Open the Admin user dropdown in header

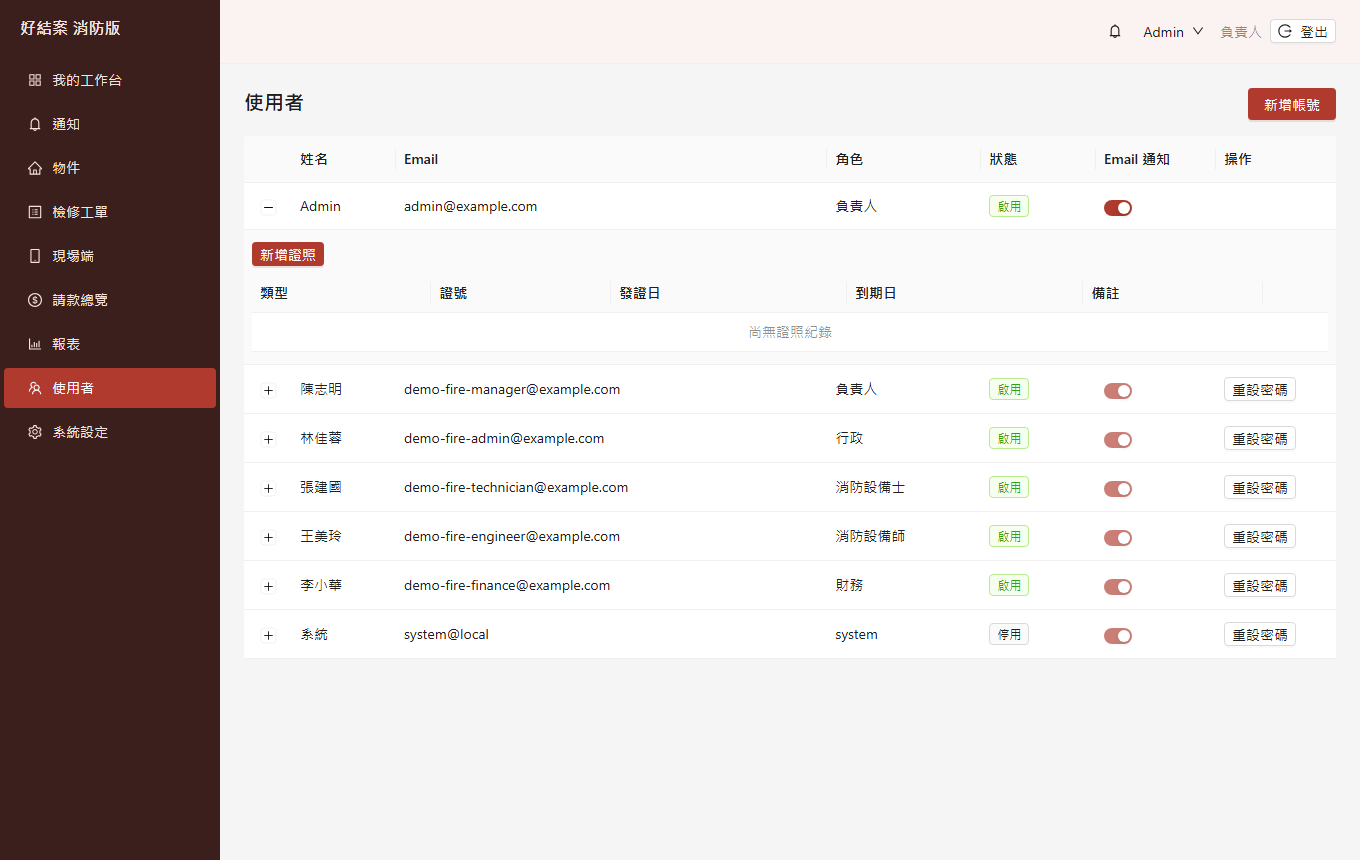pos(1173,32)
